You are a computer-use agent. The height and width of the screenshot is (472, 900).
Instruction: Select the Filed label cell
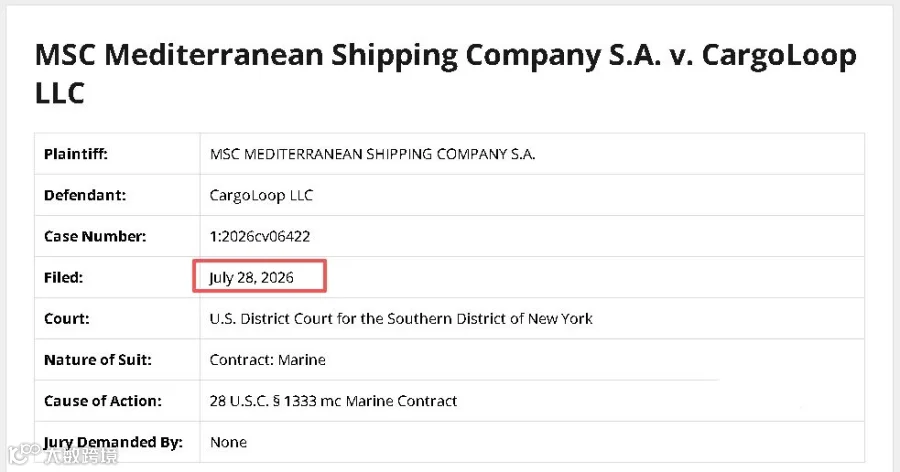[117, 277]
